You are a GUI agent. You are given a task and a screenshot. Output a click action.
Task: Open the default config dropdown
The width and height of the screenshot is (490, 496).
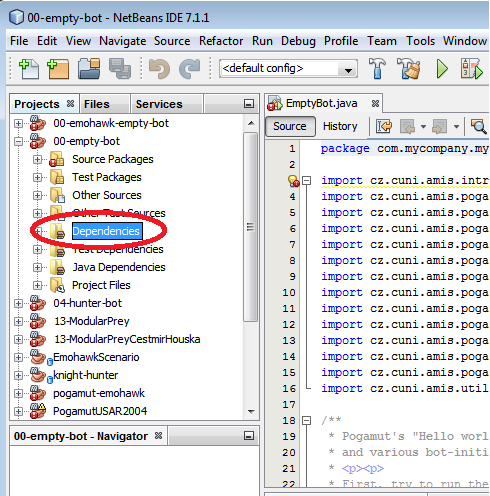click(x=348, y=70)
